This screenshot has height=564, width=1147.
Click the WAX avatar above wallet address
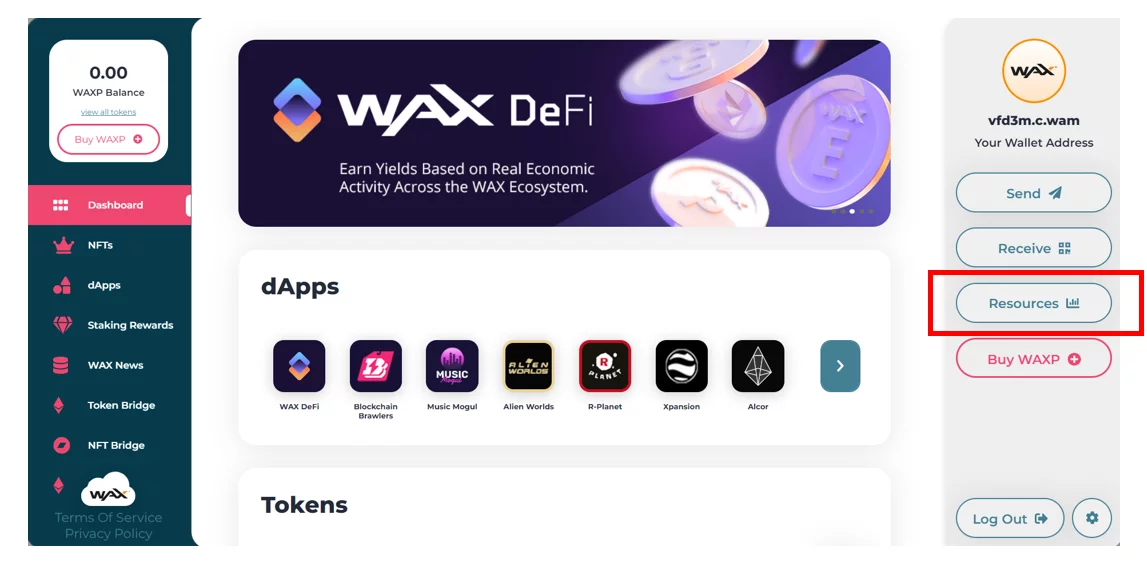[x=1034, y=71]
